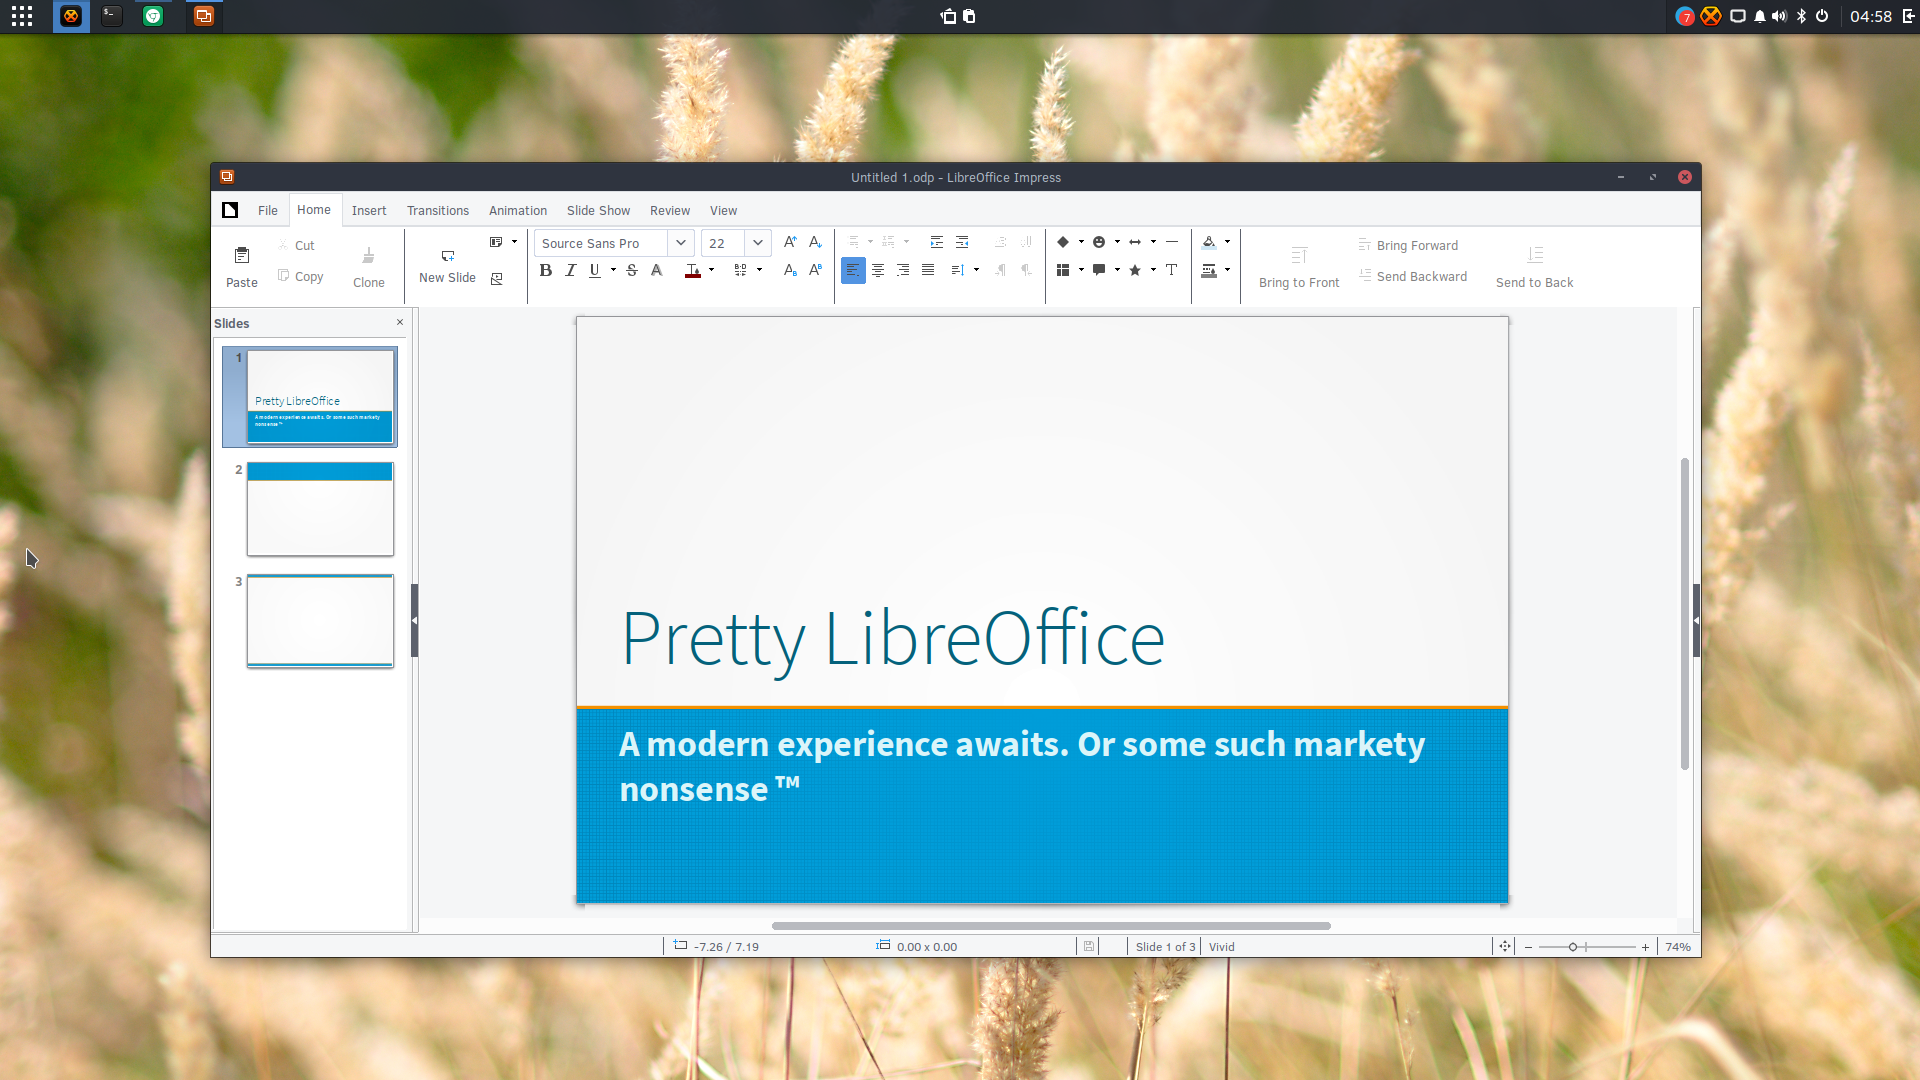Click the increase indent icon
The width and height of the screenshot is (1920, 1080).
[937, 242]
